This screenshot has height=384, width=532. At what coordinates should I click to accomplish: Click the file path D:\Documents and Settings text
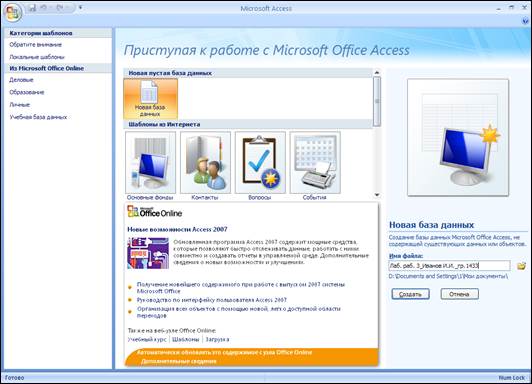coord(448,276)
